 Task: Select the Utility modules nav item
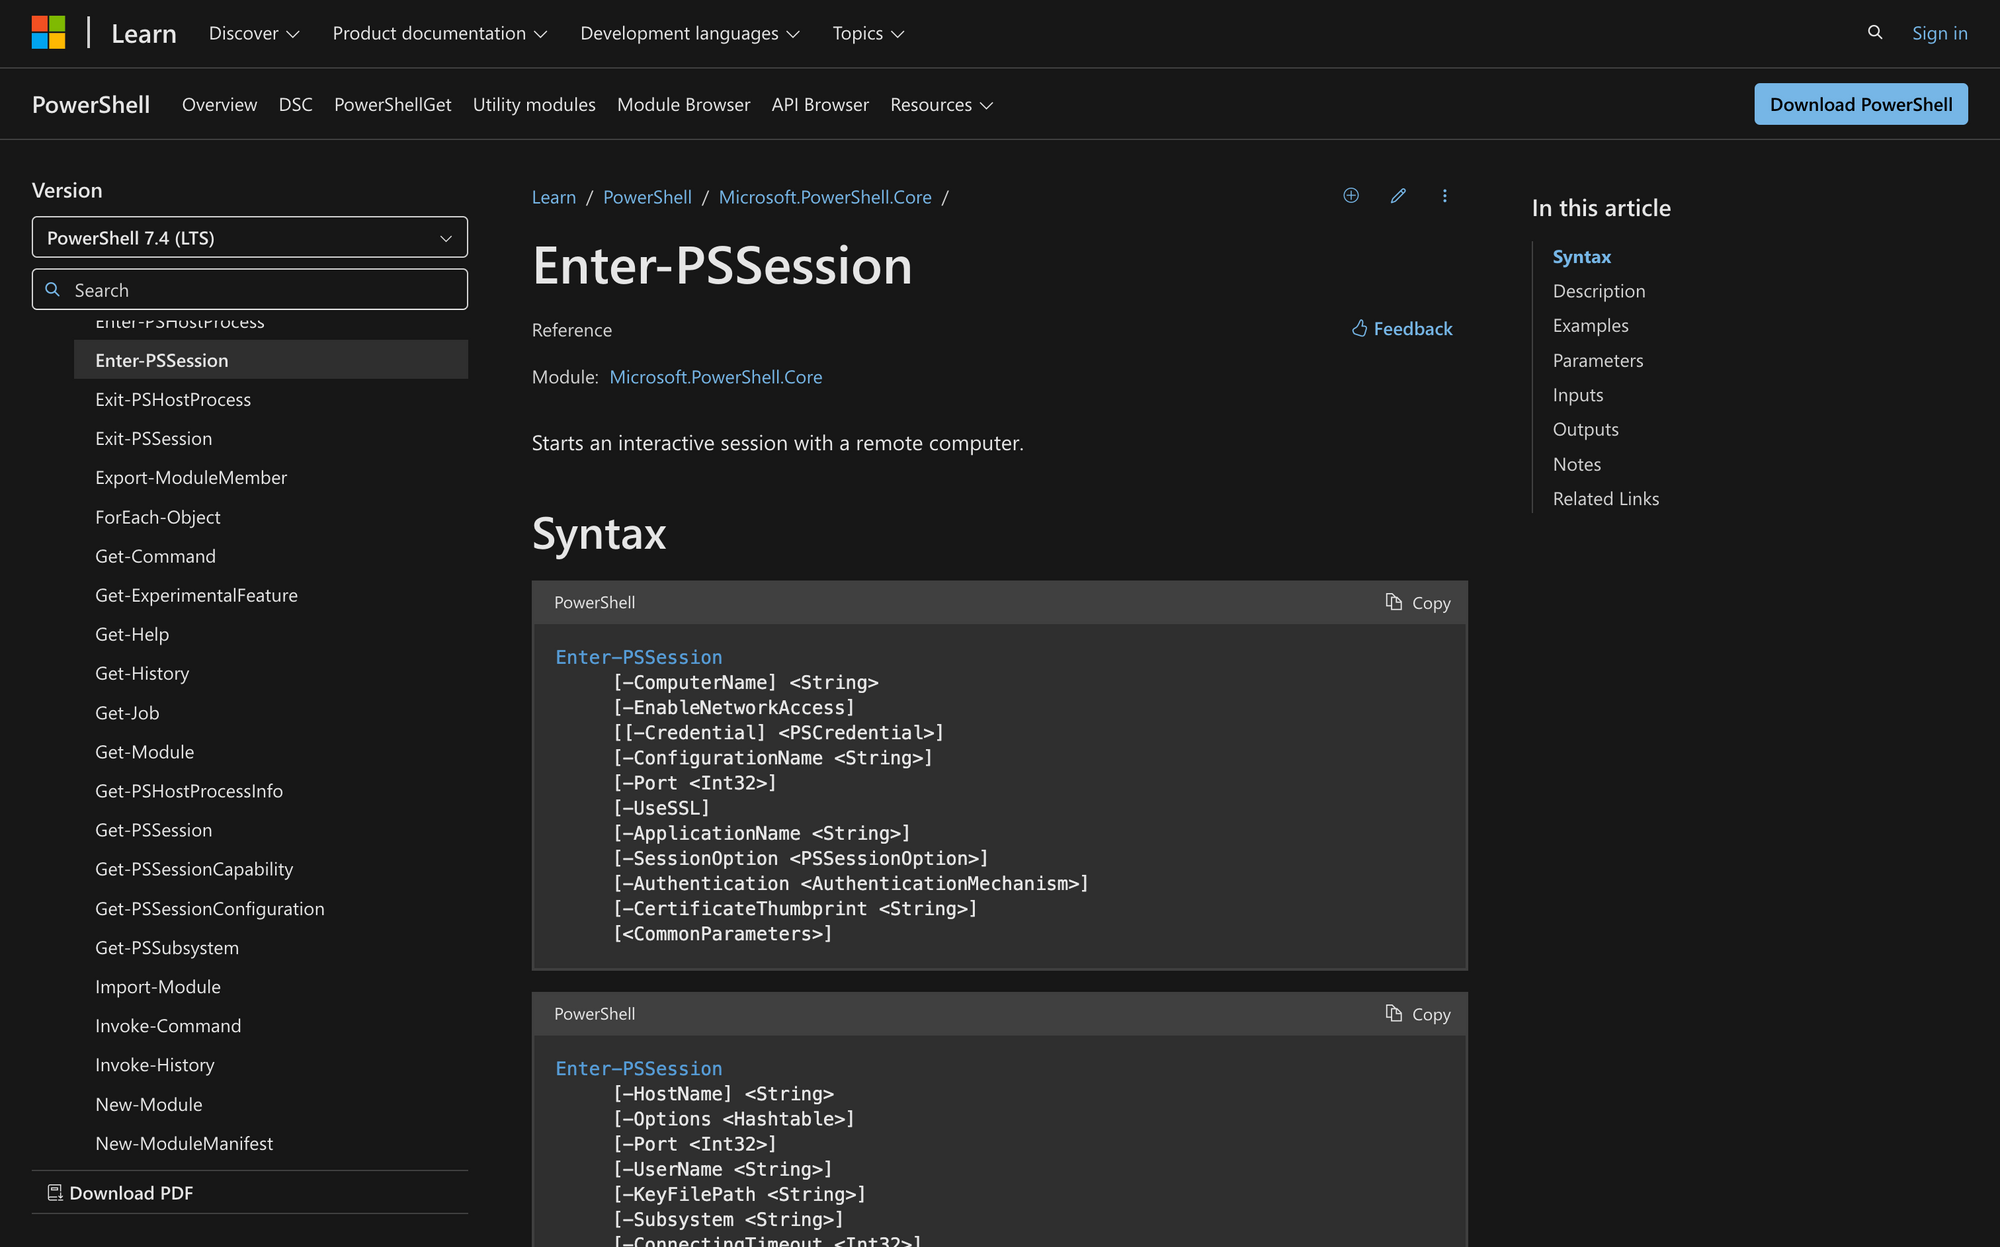tap(534, 104)
